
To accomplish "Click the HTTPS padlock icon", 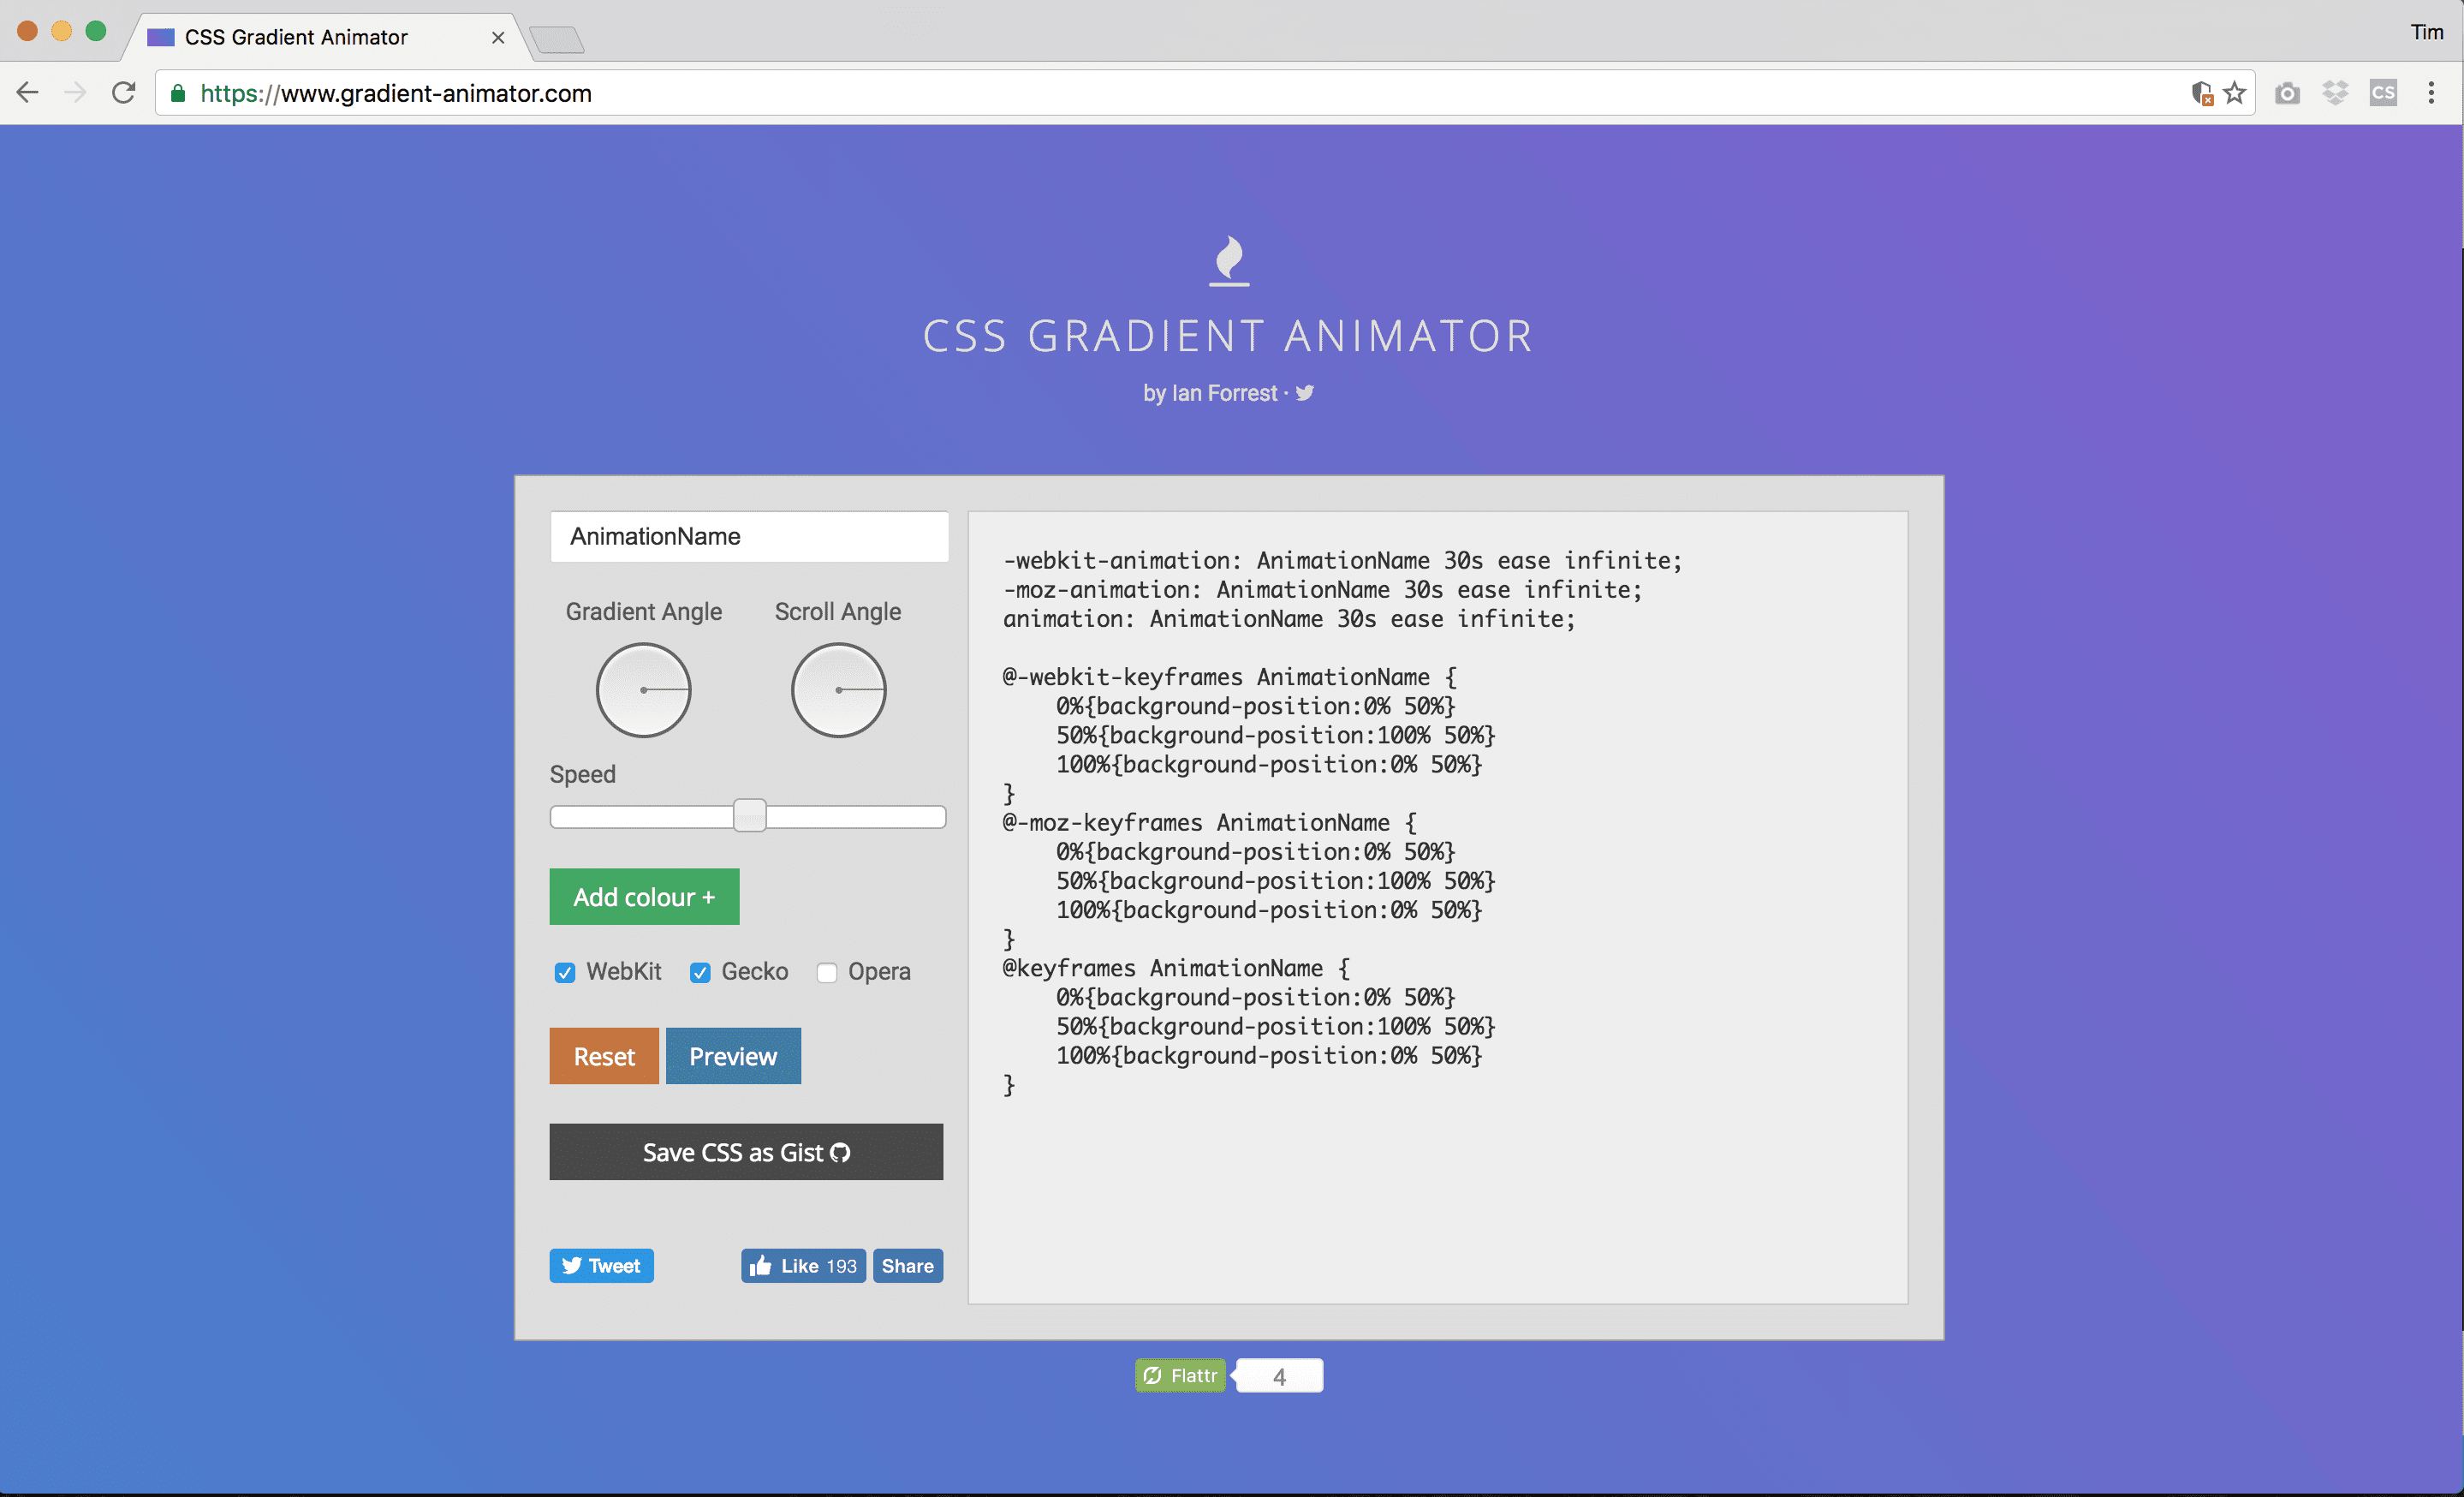I will (178, 93).
